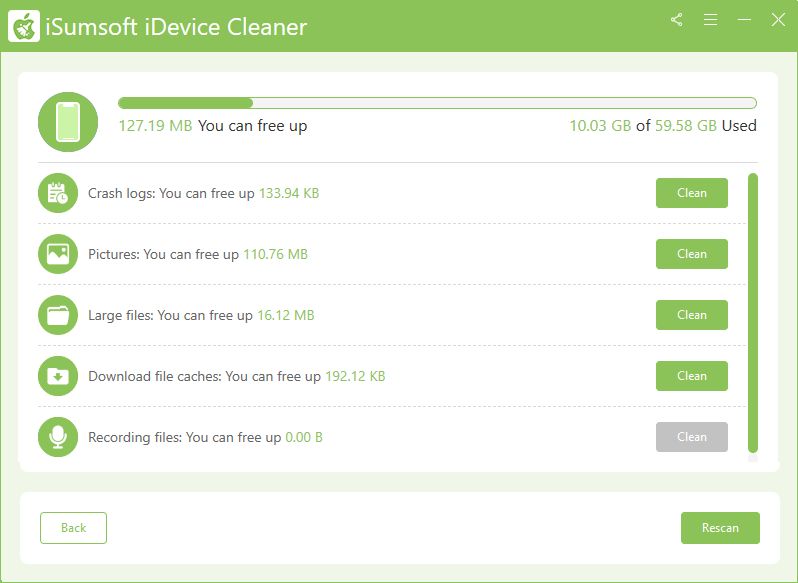Select the 192.12 KB download caches size
798x583 pixels.
tap(355, 376)
